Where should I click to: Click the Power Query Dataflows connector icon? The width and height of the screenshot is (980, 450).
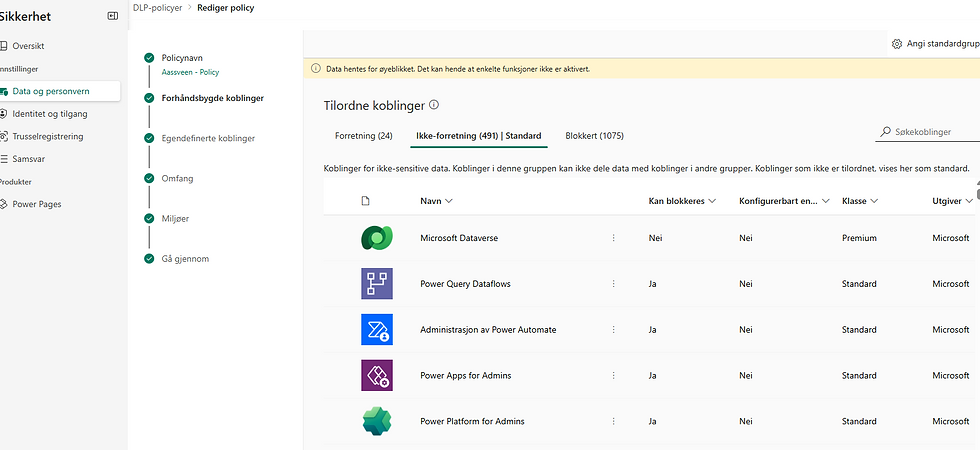click(377, 284)
